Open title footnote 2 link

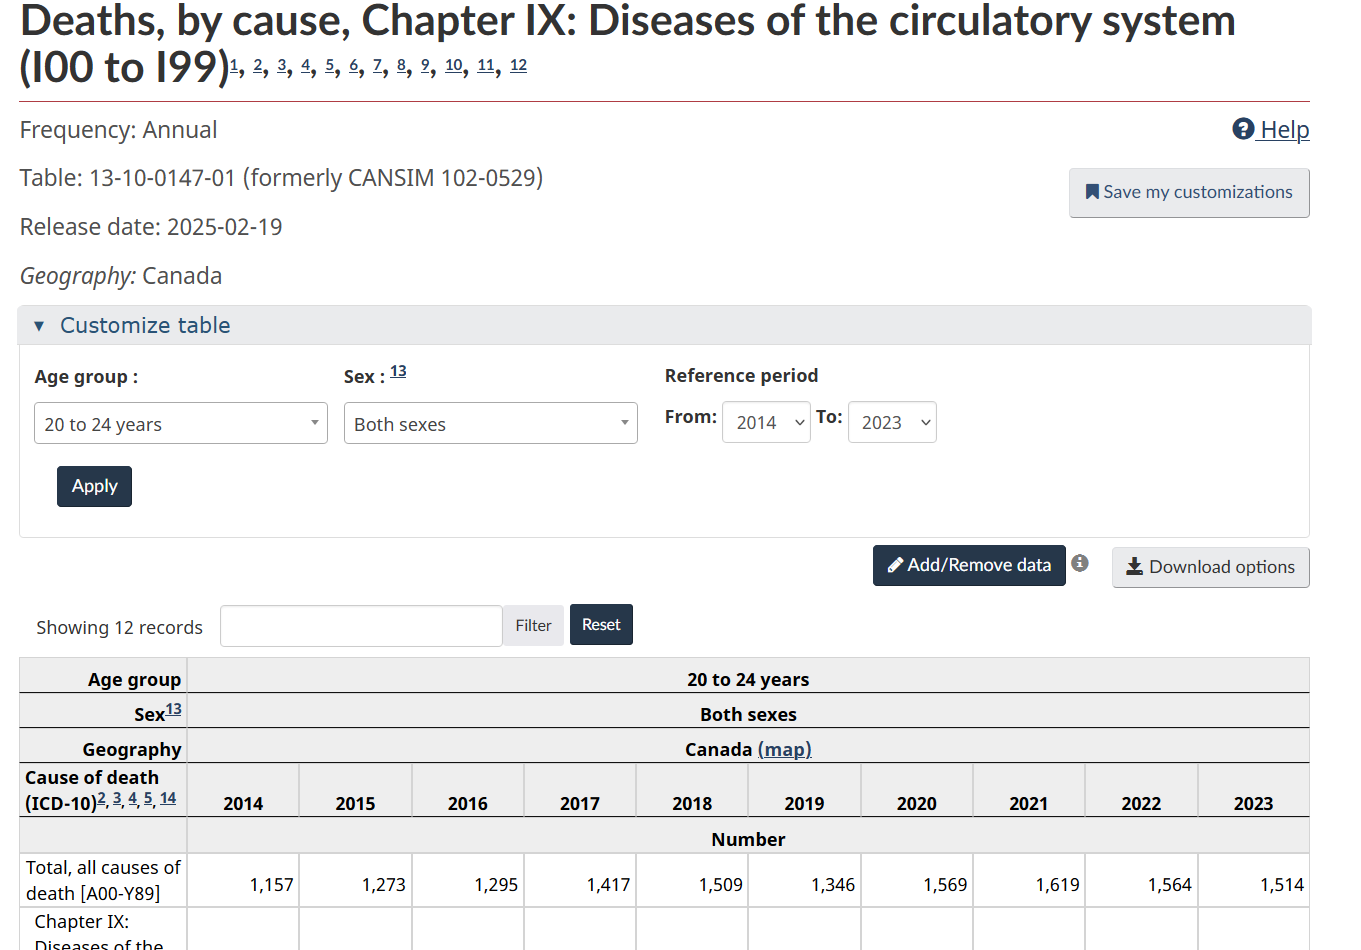coord(258,65)
